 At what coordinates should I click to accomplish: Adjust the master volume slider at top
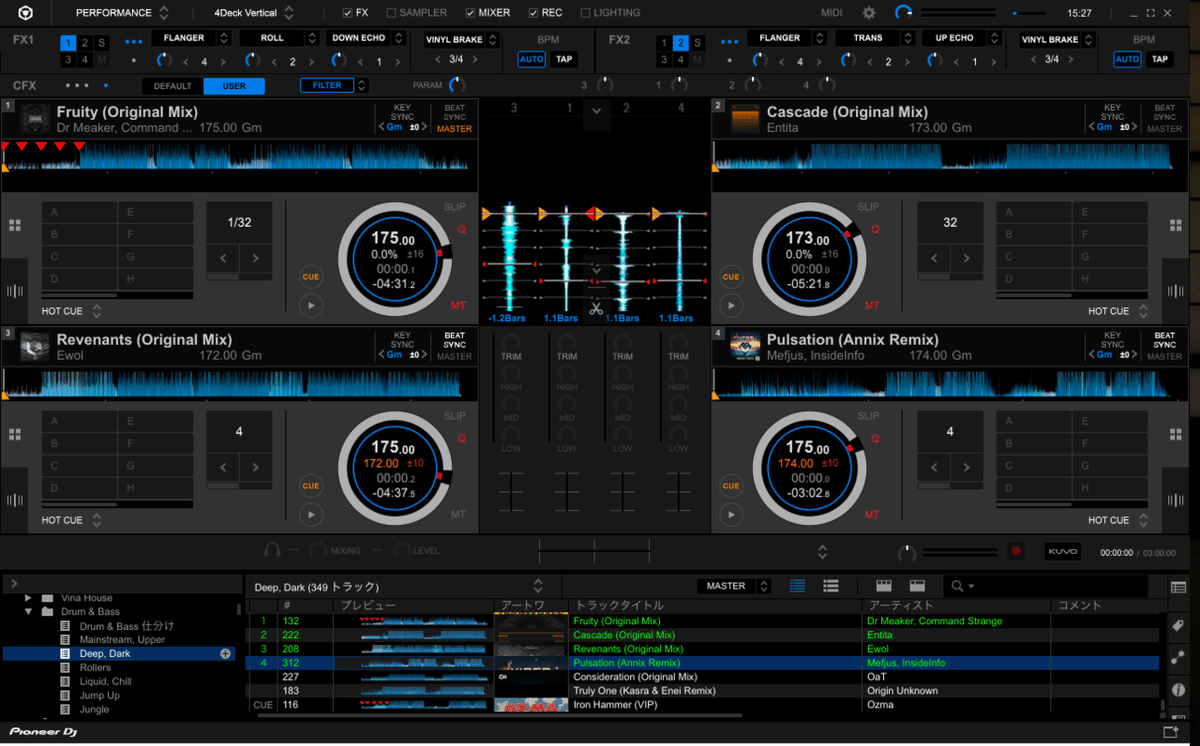[x=1028, y=13]
